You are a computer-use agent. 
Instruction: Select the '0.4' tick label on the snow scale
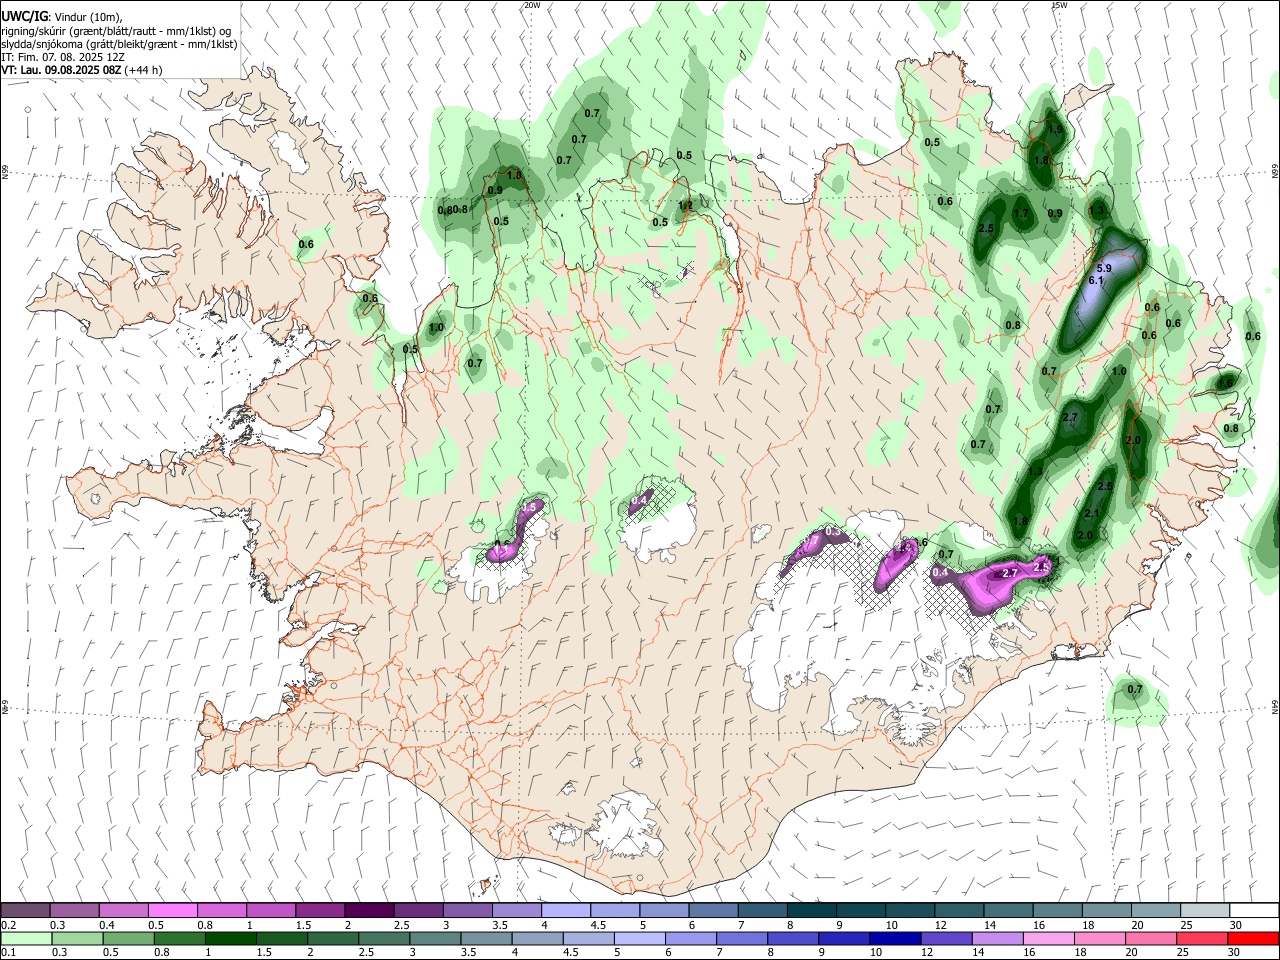(107, 925)
